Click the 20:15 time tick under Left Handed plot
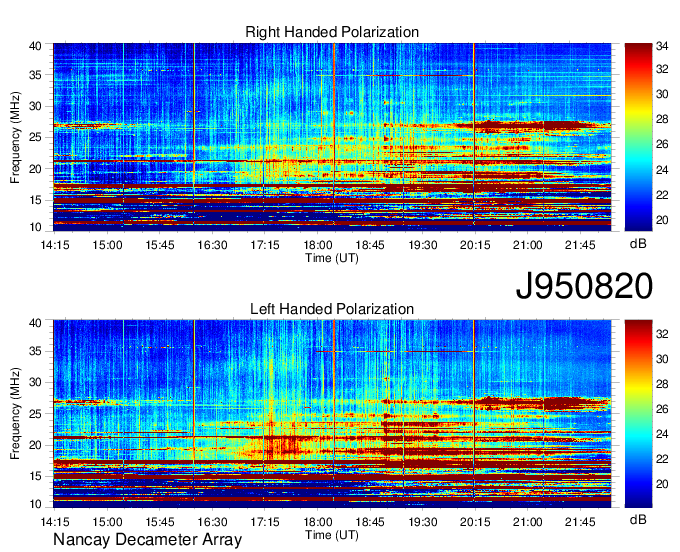Image resolution: width=680 pixels, height=552 pixels. point(475,522)
